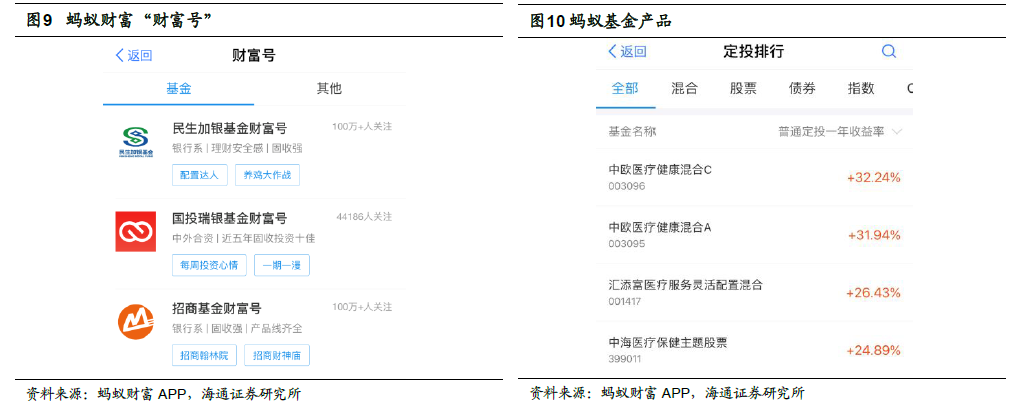Click the +31.94% return value
Image resolution: width=1015 pixels, height=409 pixels.
(874, 235)
